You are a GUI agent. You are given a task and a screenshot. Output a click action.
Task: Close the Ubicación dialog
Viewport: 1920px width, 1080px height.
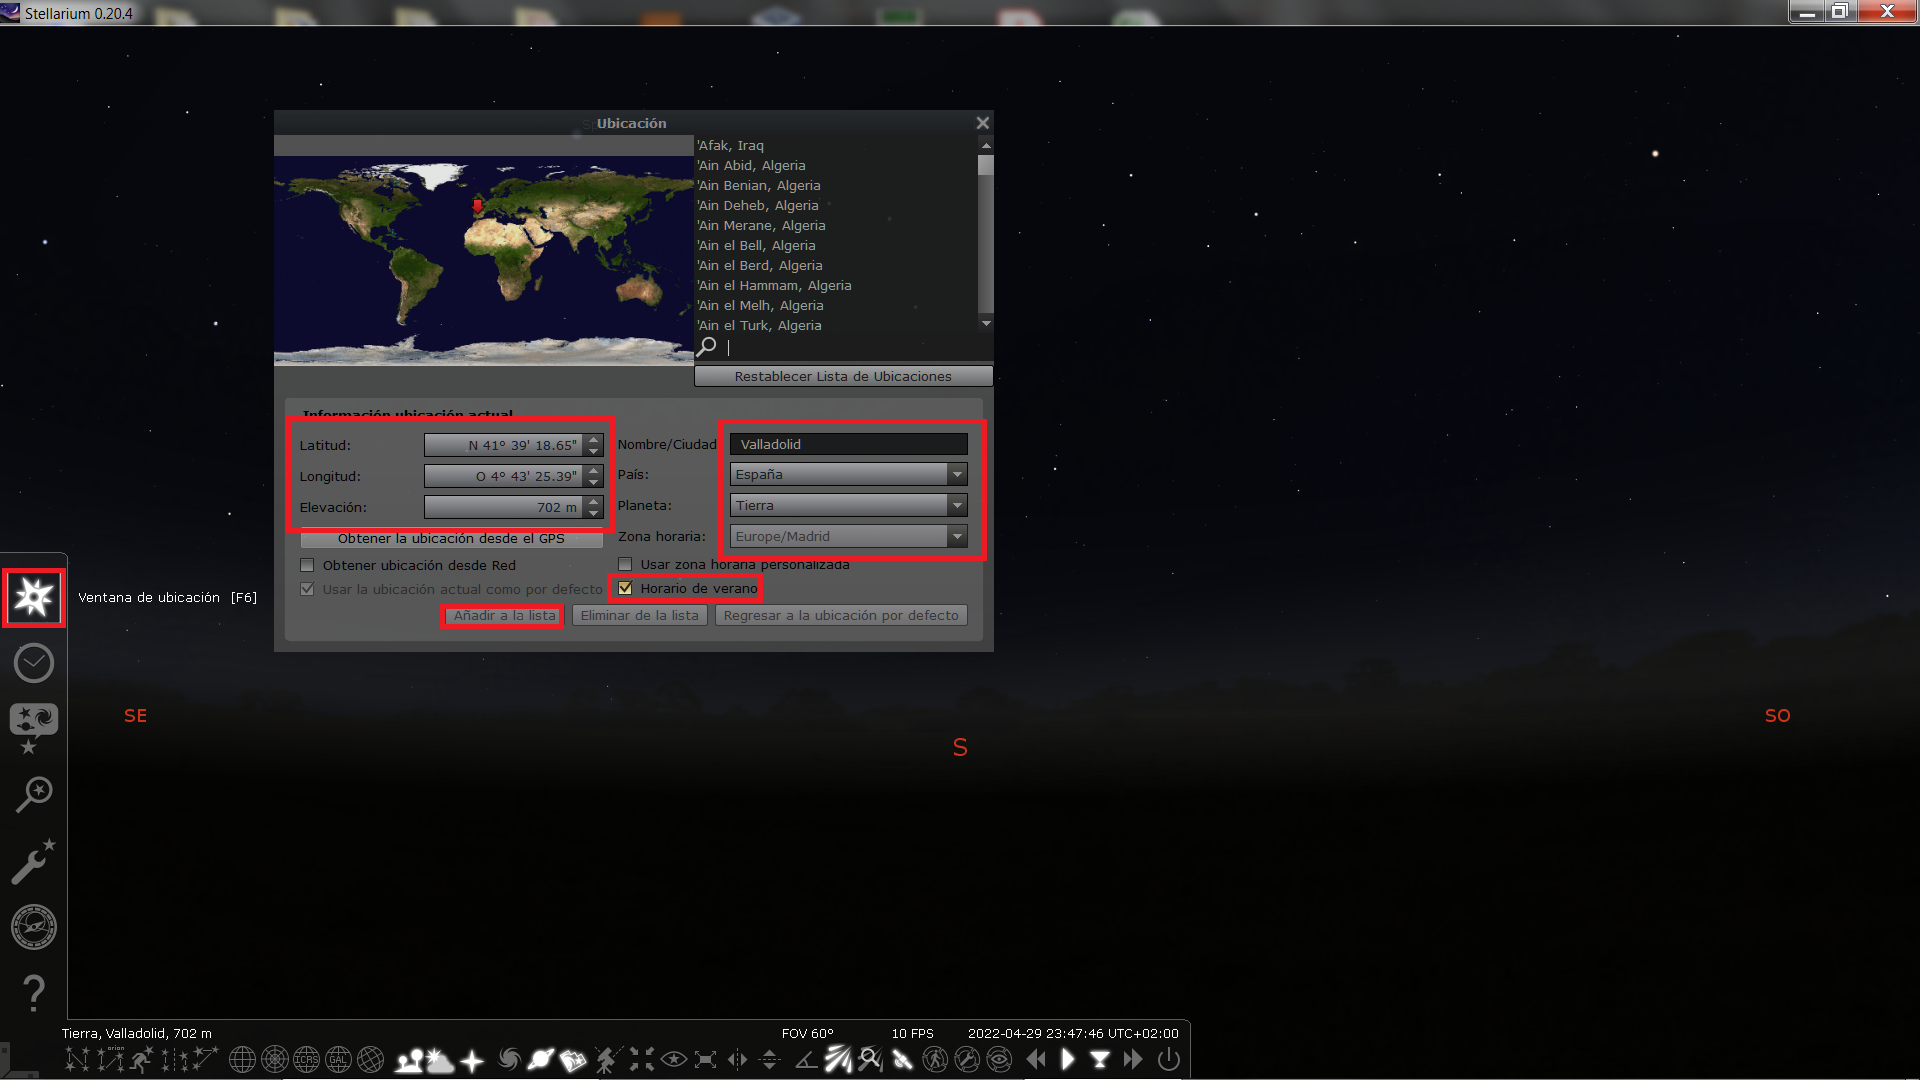982,123
